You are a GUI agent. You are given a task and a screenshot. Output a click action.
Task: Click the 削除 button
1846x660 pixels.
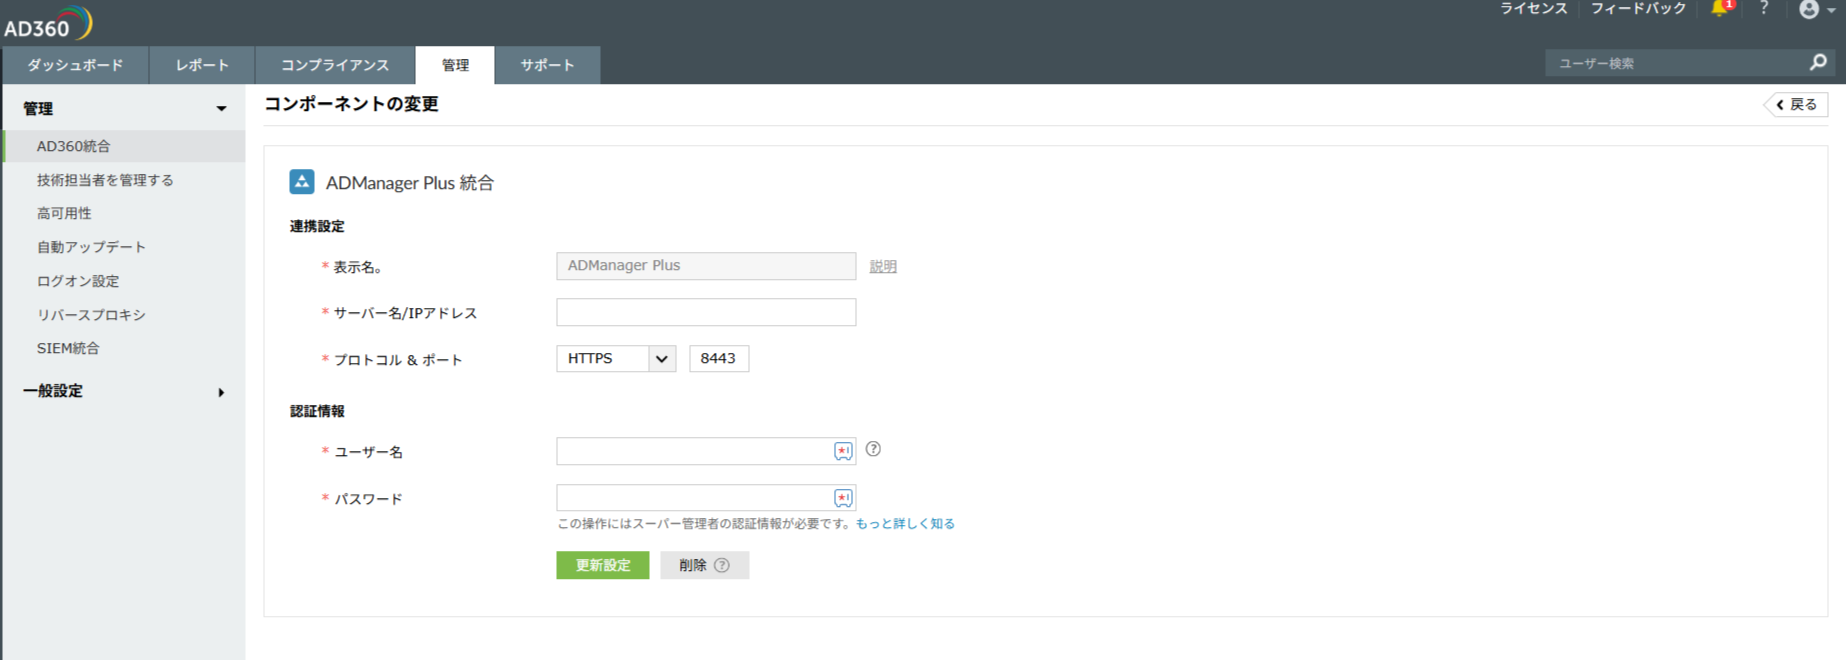tap(704, 565)
